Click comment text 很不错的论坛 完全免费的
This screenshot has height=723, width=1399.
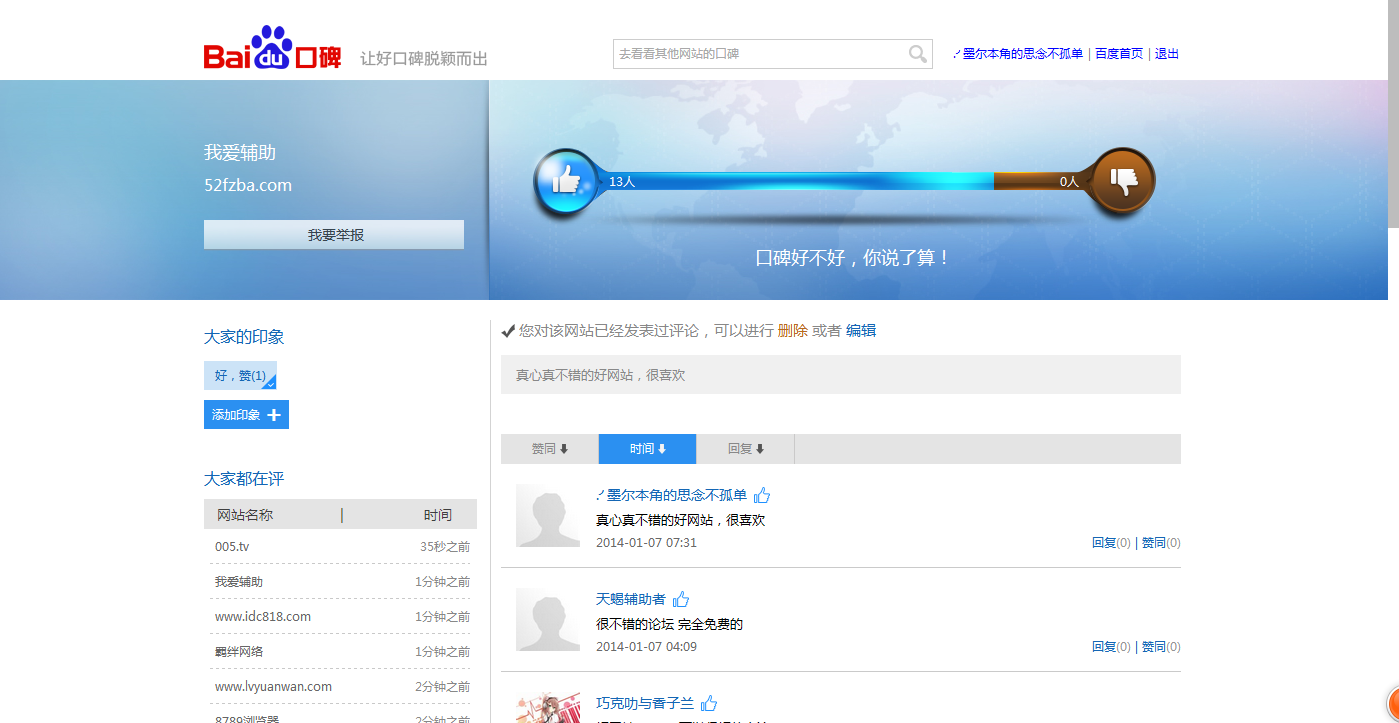click(x=669, y=624)
